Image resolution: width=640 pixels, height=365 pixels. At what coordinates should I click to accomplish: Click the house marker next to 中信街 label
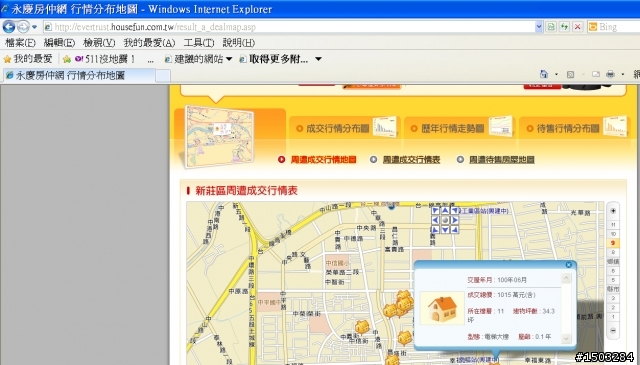pos(362,327)
